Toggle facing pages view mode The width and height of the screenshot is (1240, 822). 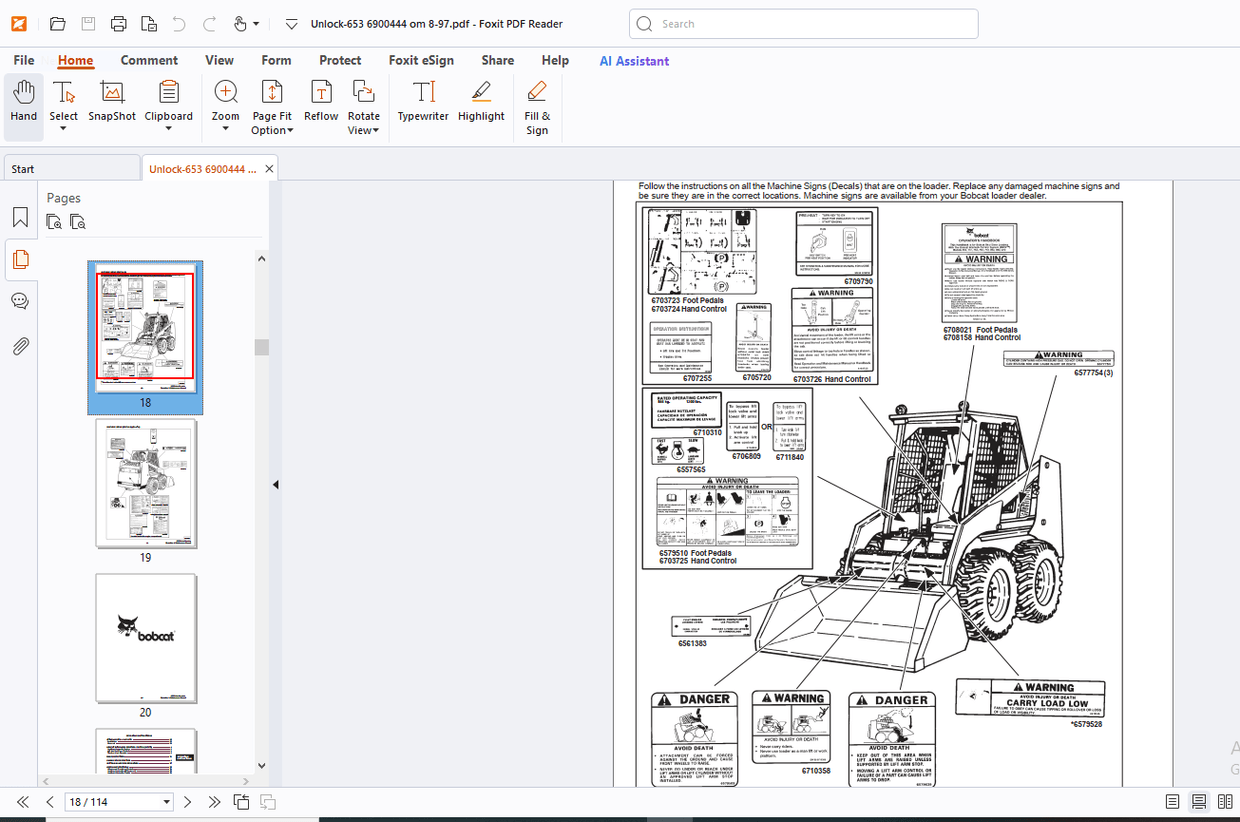[1225, 802]
